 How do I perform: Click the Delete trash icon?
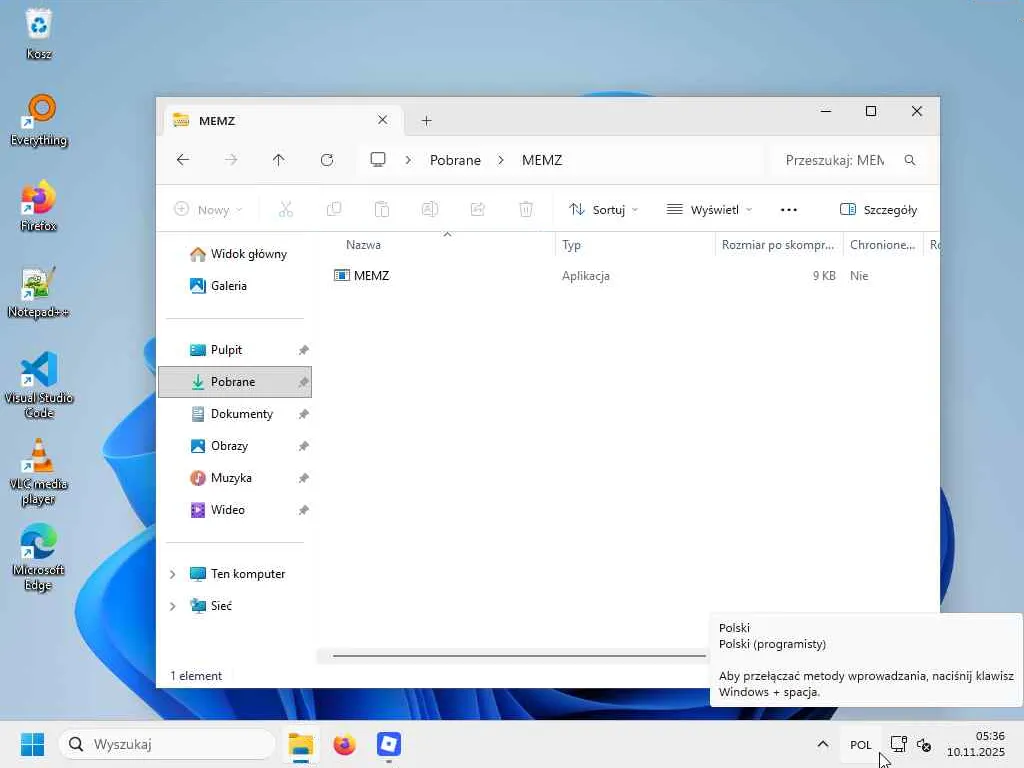pos(526,210)
